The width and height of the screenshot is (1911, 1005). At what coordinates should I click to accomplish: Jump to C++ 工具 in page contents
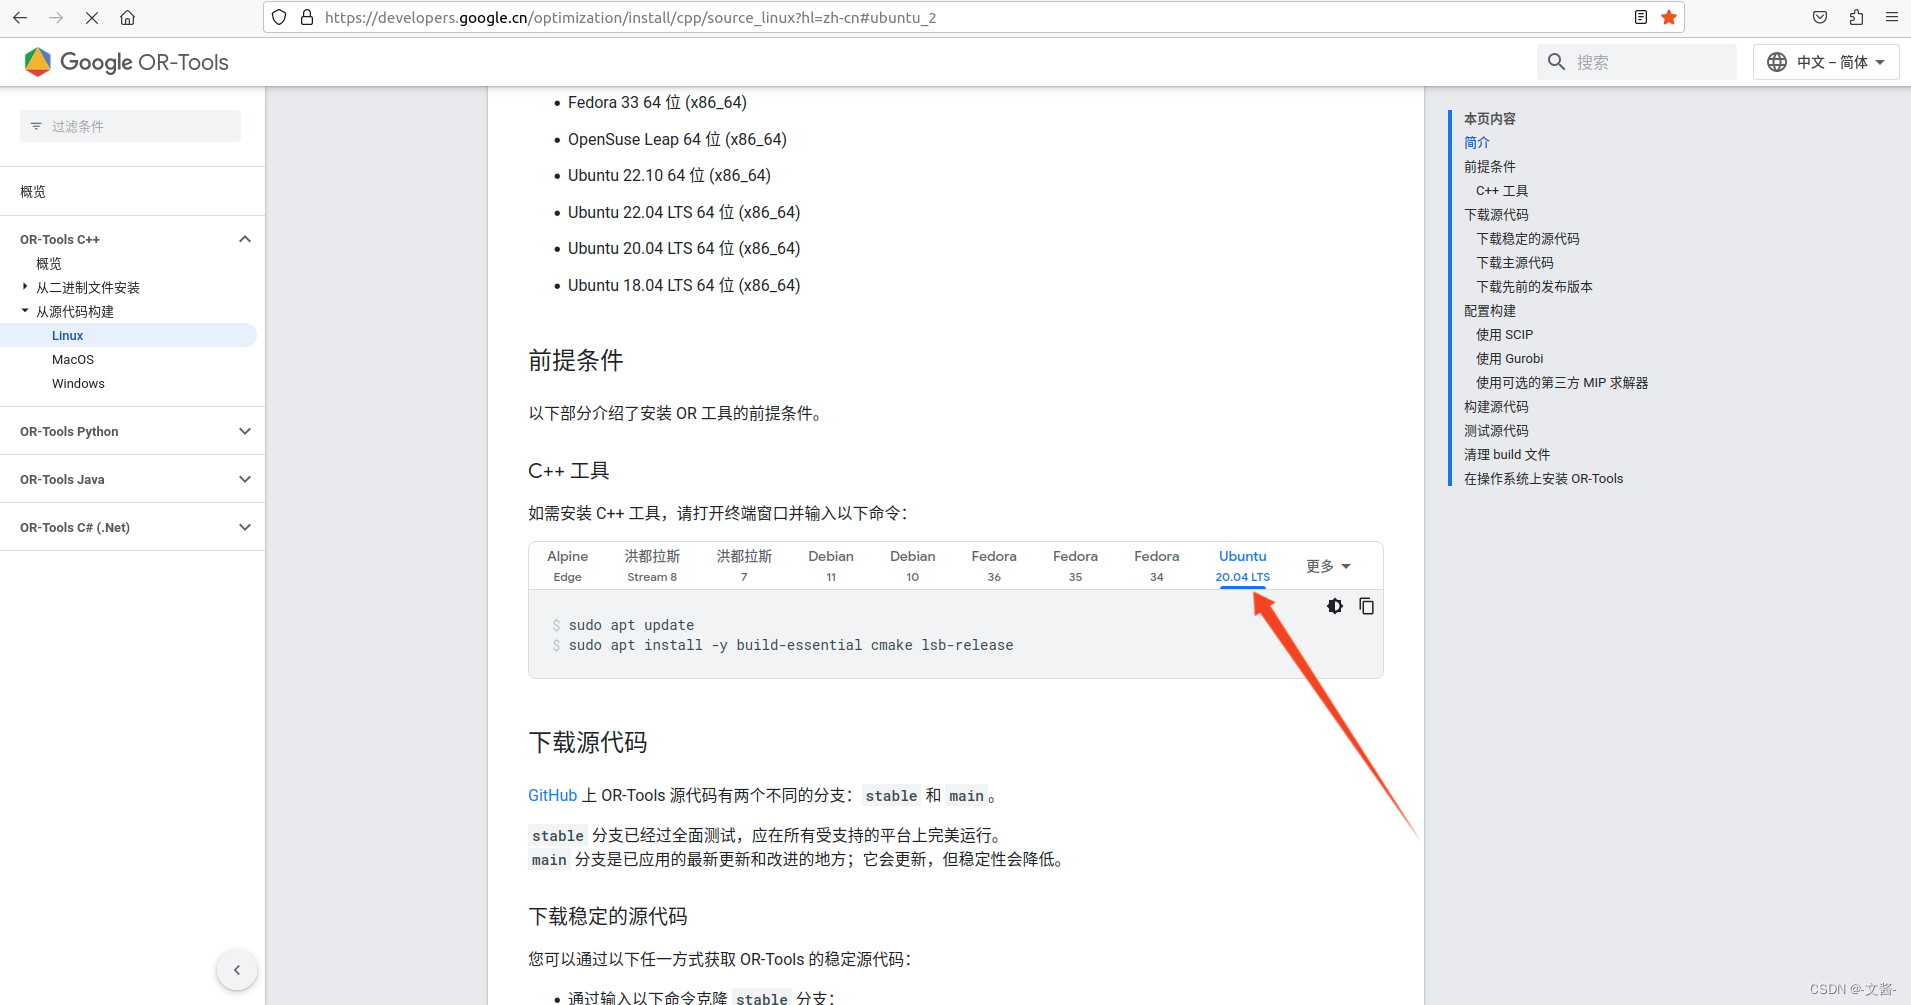pos(1502,190)
